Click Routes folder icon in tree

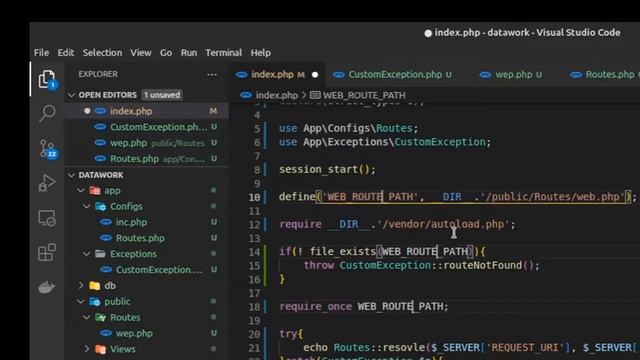pyautogui.click(x=100, y=318)
